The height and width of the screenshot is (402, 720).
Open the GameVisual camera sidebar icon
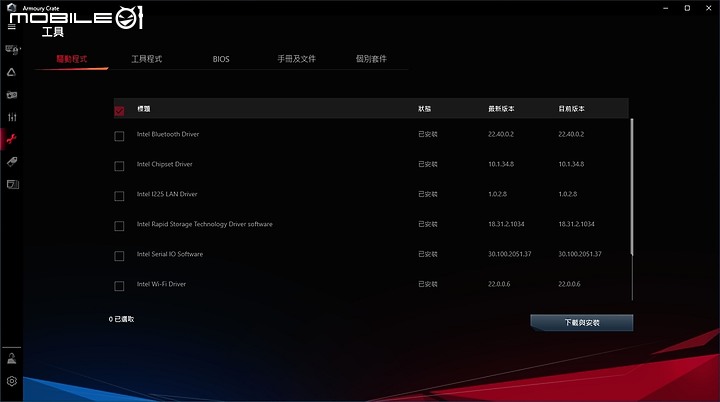(x=12, y=95)
